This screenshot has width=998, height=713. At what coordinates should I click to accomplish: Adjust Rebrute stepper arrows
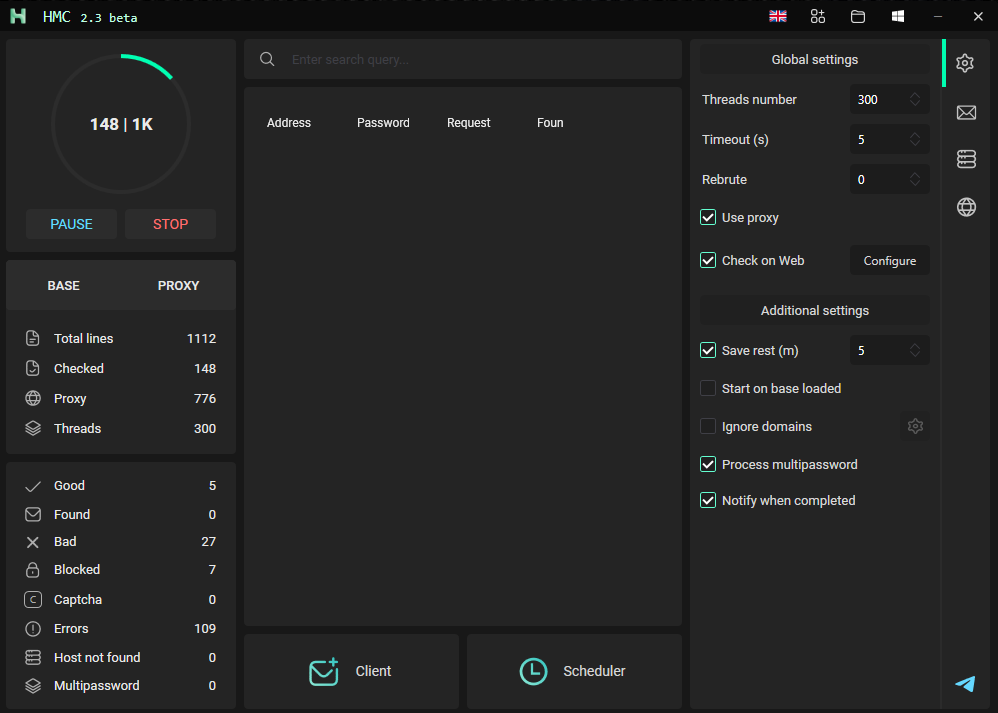[x=915, y=180]
